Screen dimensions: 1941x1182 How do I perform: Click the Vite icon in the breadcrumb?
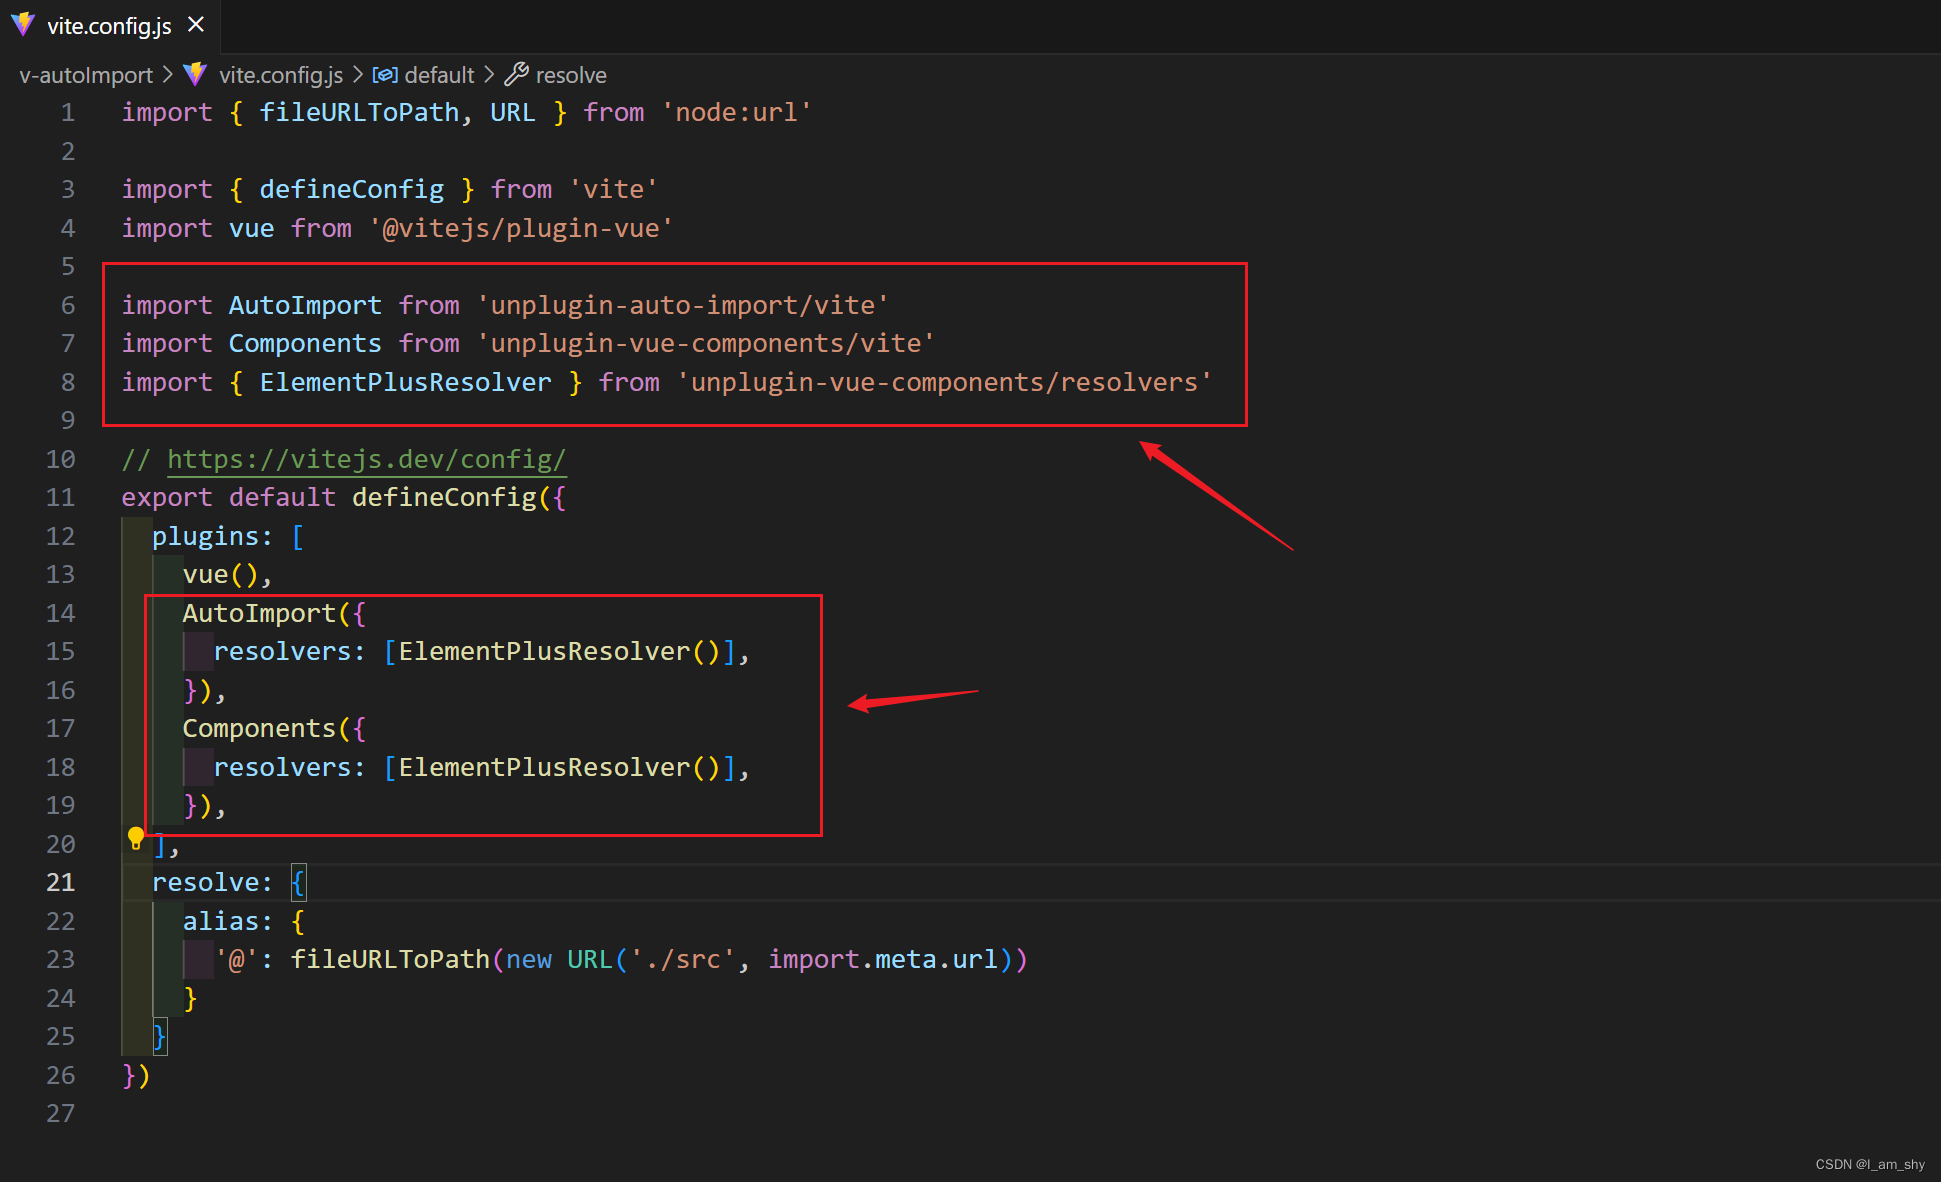[195, 74]
